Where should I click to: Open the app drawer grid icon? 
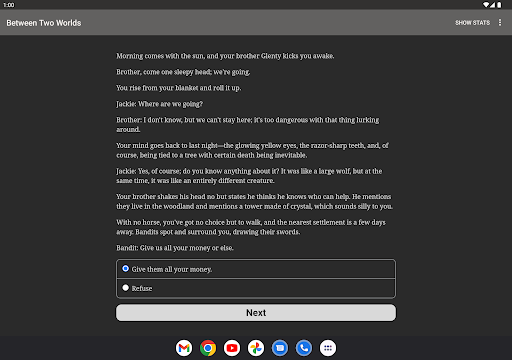point(328,348)
